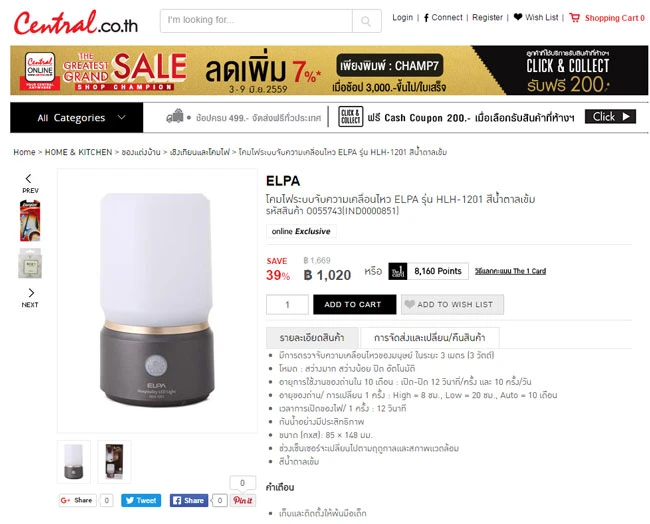
Task: Share product on Google Plus
Action: coord(77,500)
